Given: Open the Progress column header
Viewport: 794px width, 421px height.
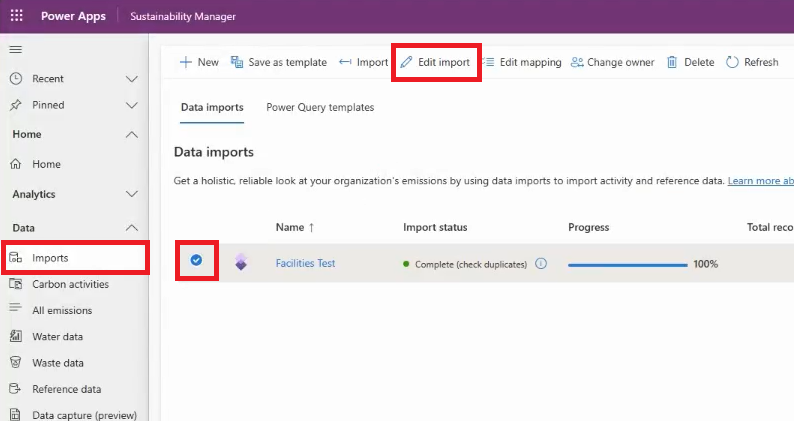Looking at the screenshot, I should pos(588,227).
